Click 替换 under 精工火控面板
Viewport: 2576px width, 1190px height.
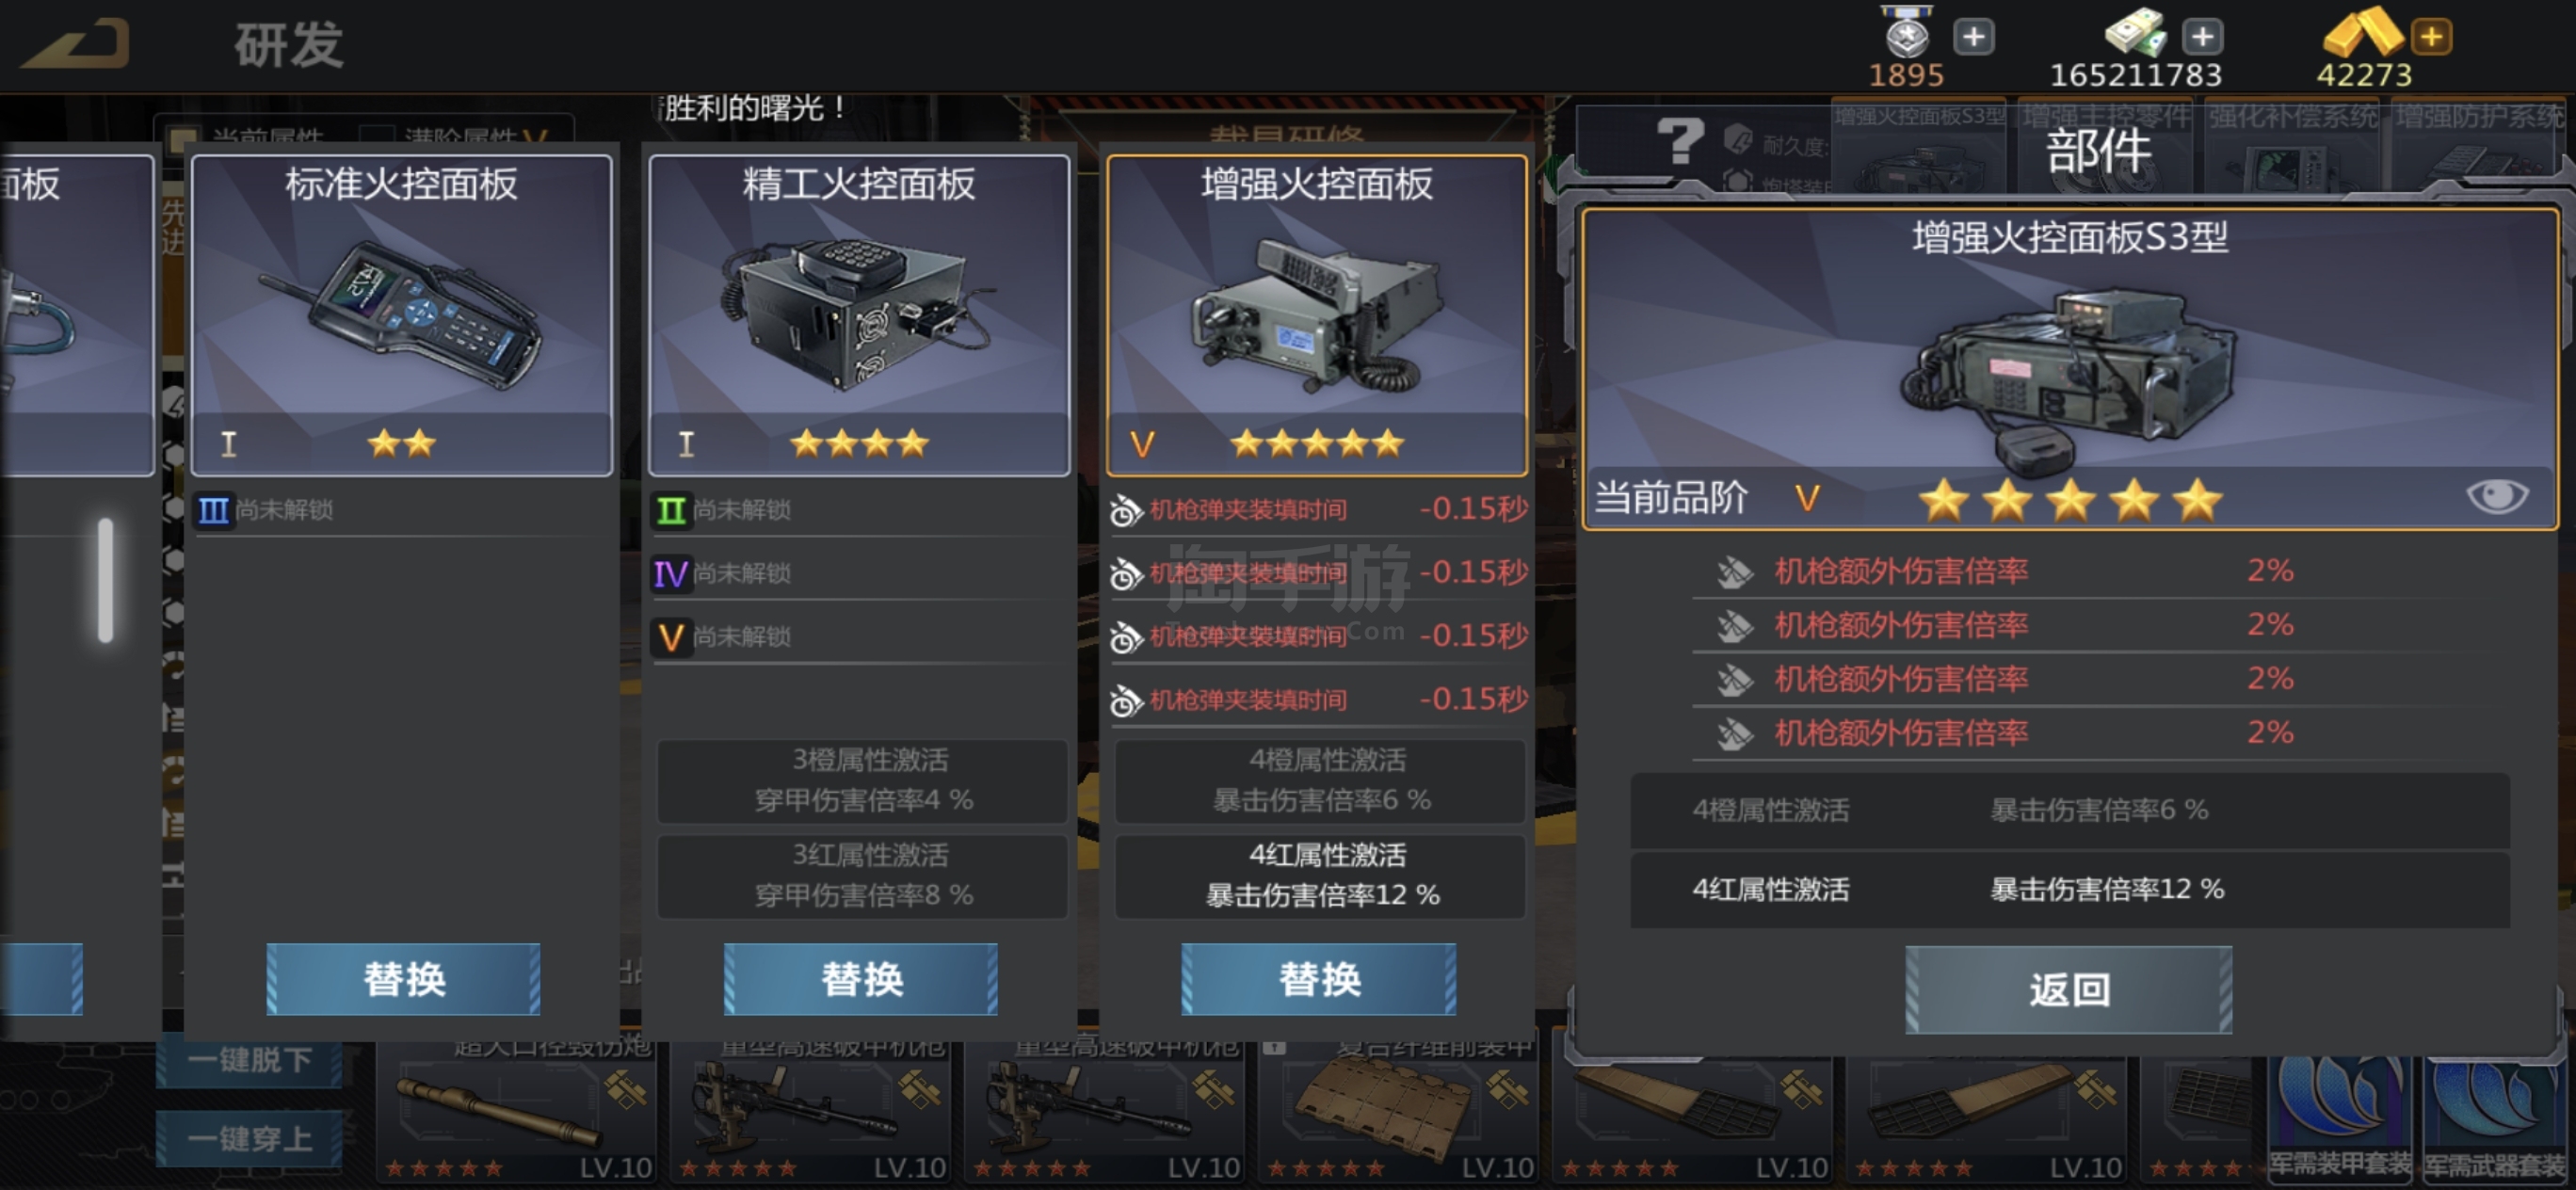click(x=861, y=979)
